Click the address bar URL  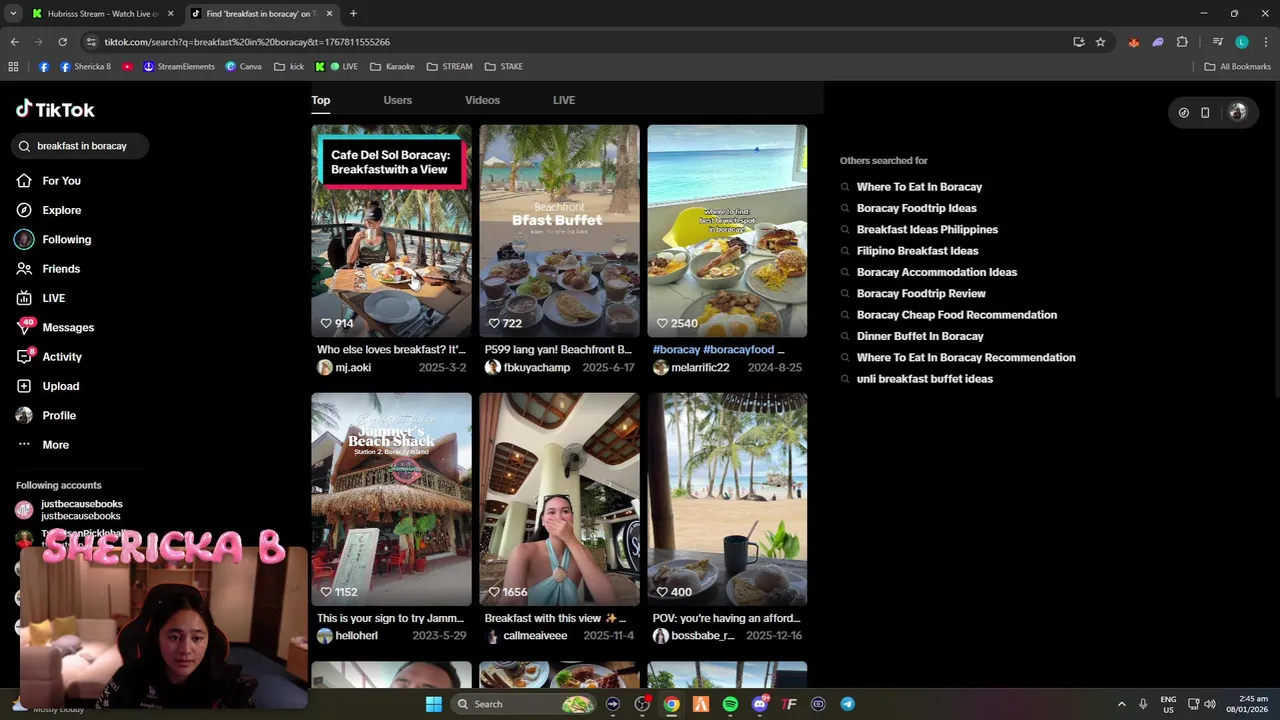point(247,42)
